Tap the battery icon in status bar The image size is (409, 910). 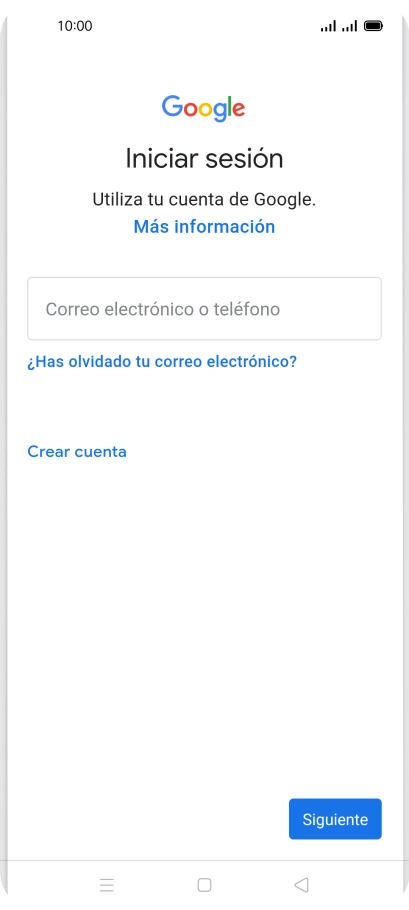pyautogui.click(x=372, y=26)
